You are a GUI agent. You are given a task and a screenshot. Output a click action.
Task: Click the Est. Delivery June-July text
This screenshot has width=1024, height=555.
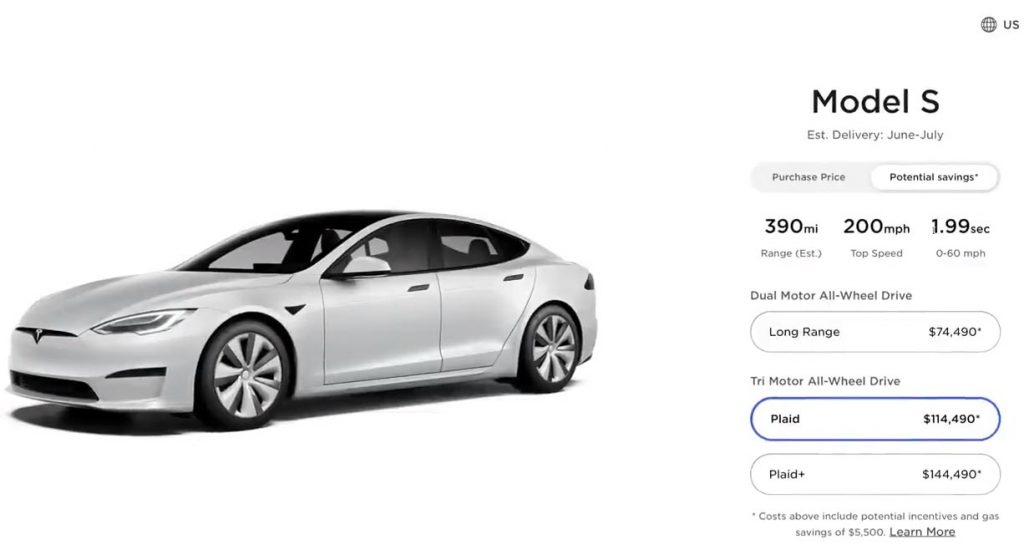(x=875, y=135)
